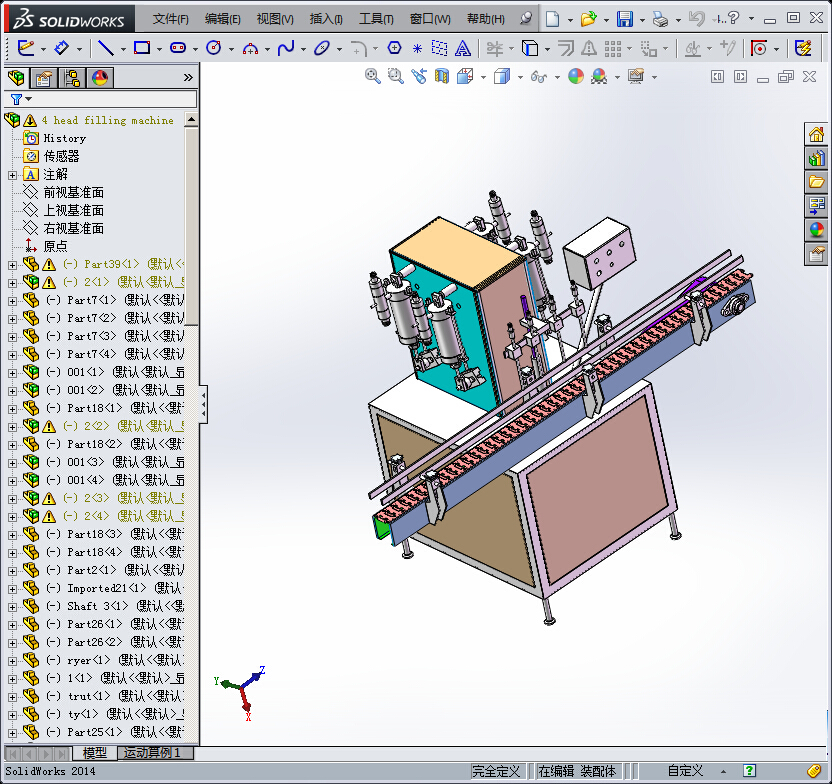Select the Sketch tool
Viewport: 832px width, 784px height.
click(25, 48)
